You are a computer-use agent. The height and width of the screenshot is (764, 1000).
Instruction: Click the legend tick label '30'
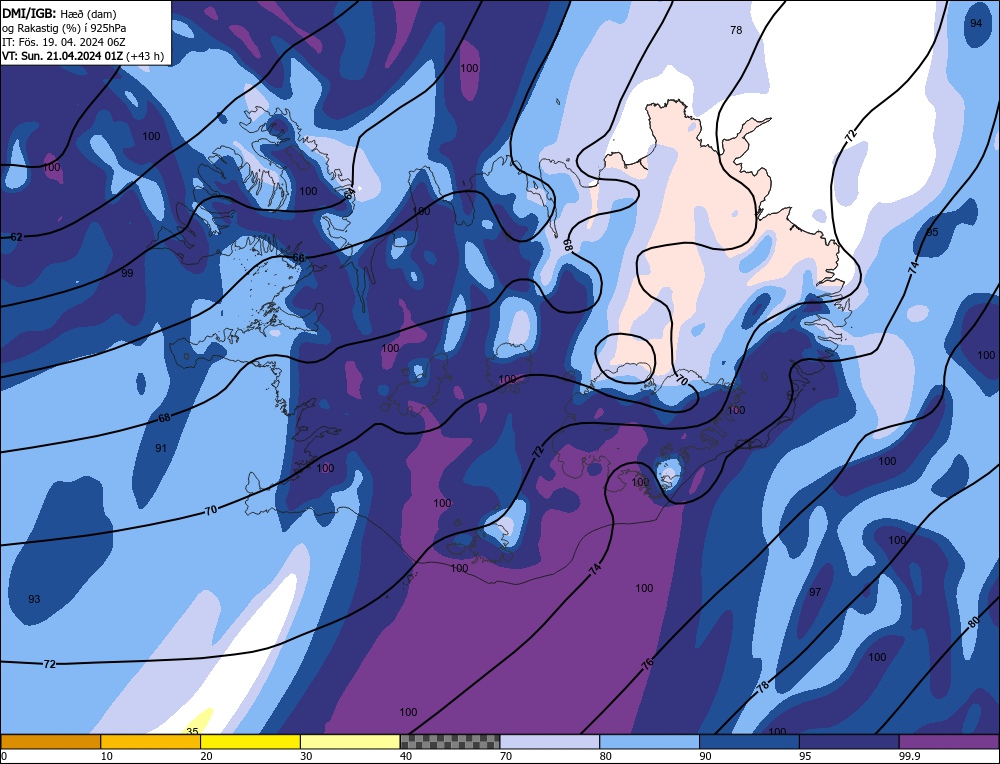tap(306, 756)
